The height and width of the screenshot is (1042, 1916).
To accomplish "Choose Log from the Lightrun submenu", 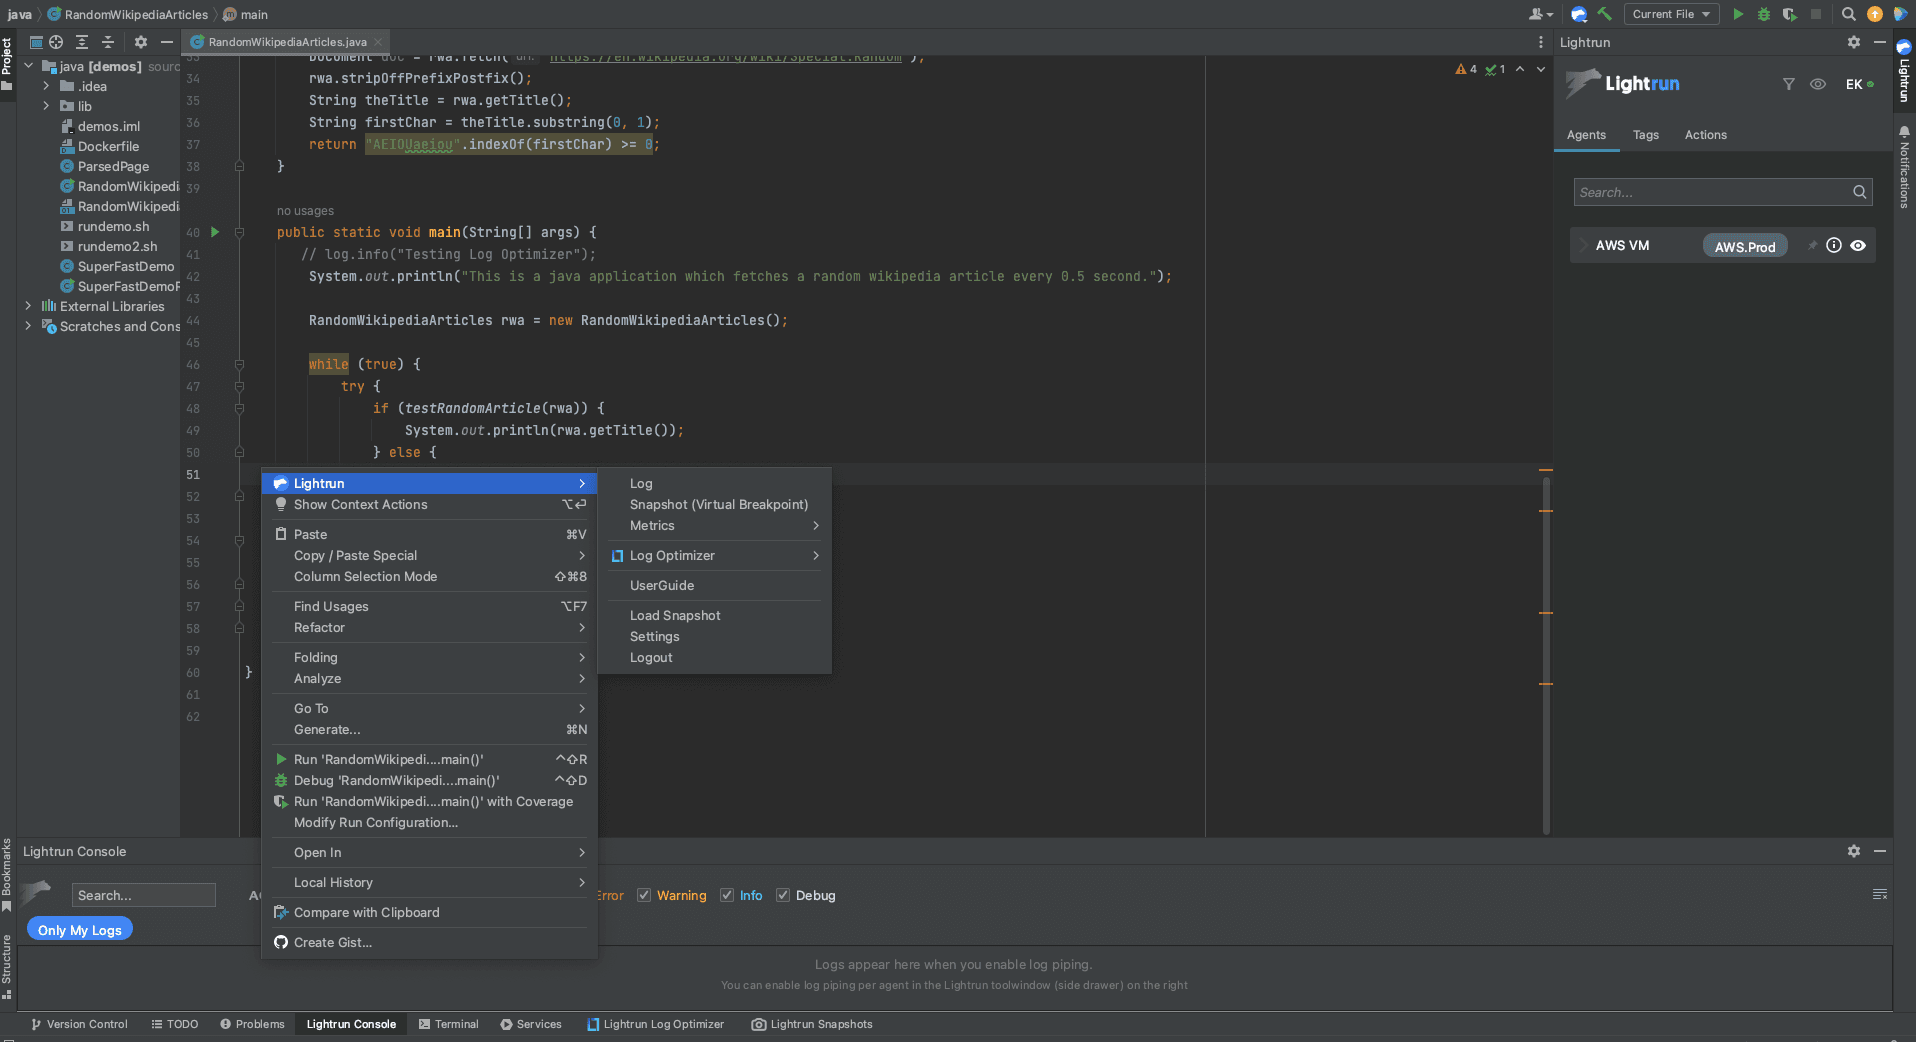I will [x=715, y=483].
